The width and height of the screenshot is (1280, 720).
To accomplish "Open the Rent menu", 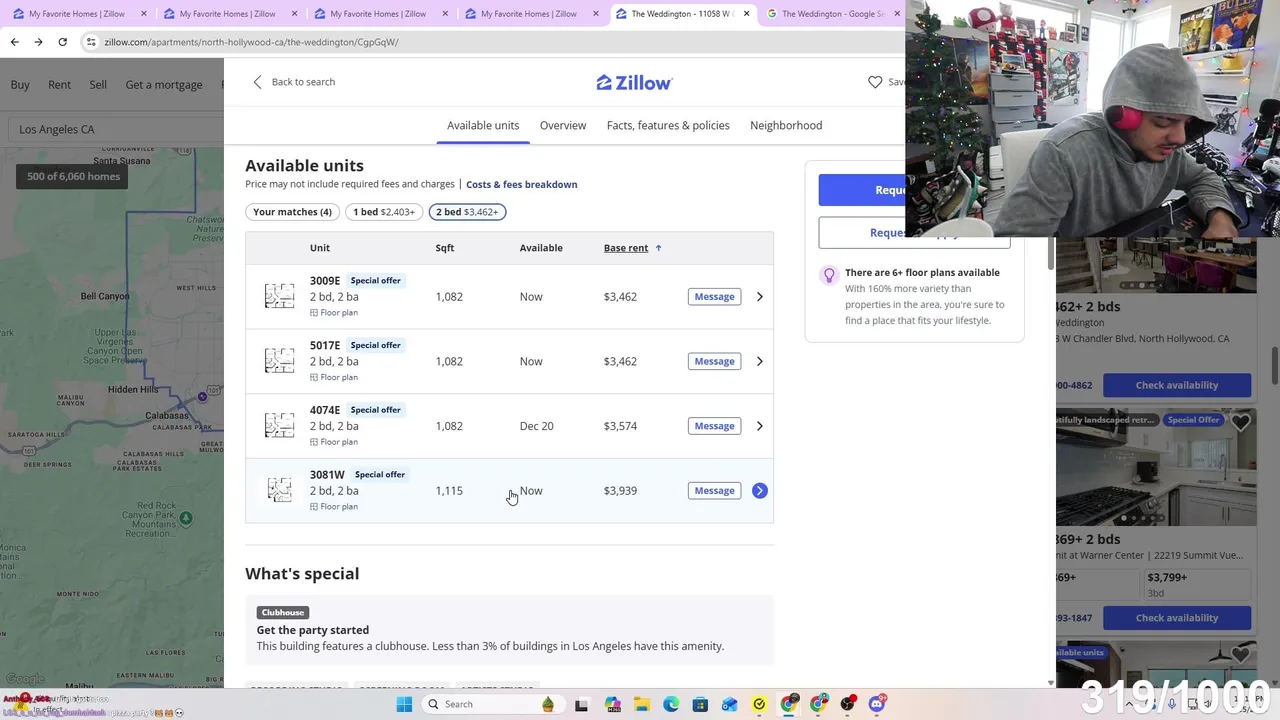I will click(x=59, y=85).
